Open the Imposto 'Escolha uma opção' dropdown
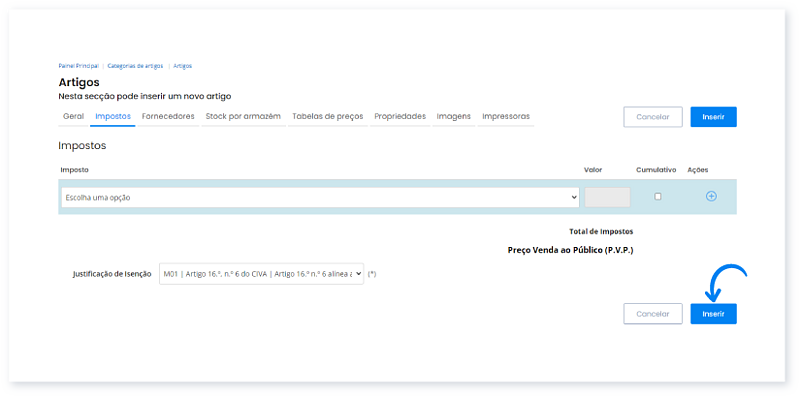Viewport: 800px width, 397px height. [x=320, y=197]
